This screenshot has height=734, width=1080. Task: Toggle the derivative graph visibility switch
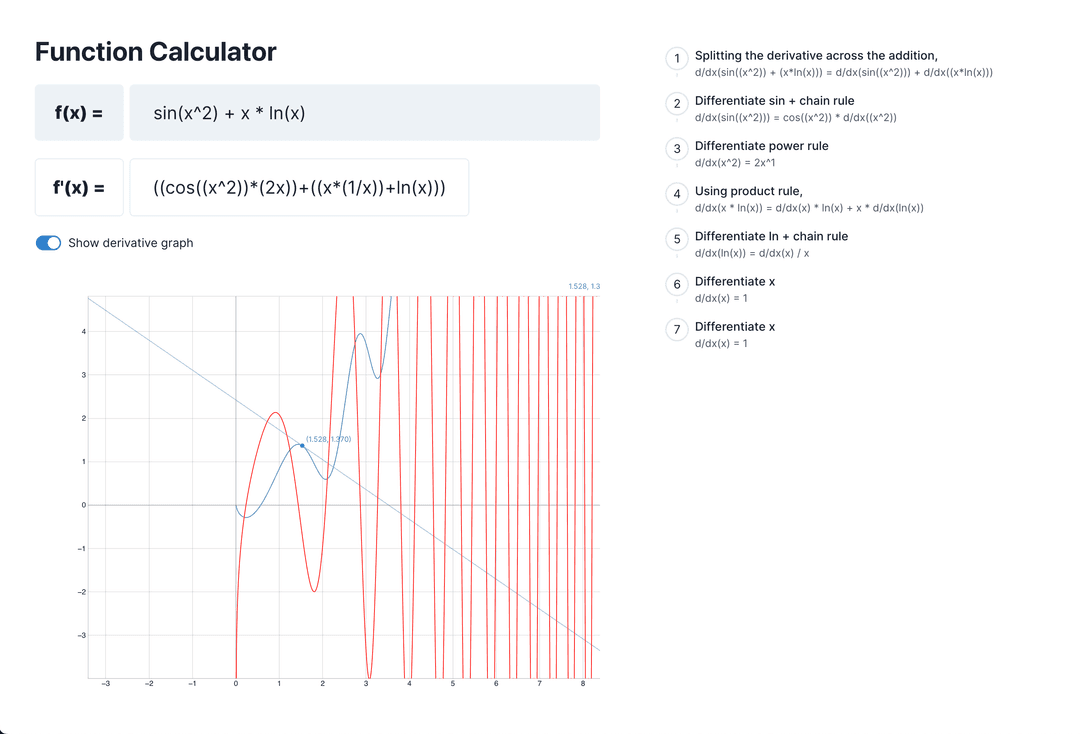[48, 242]
